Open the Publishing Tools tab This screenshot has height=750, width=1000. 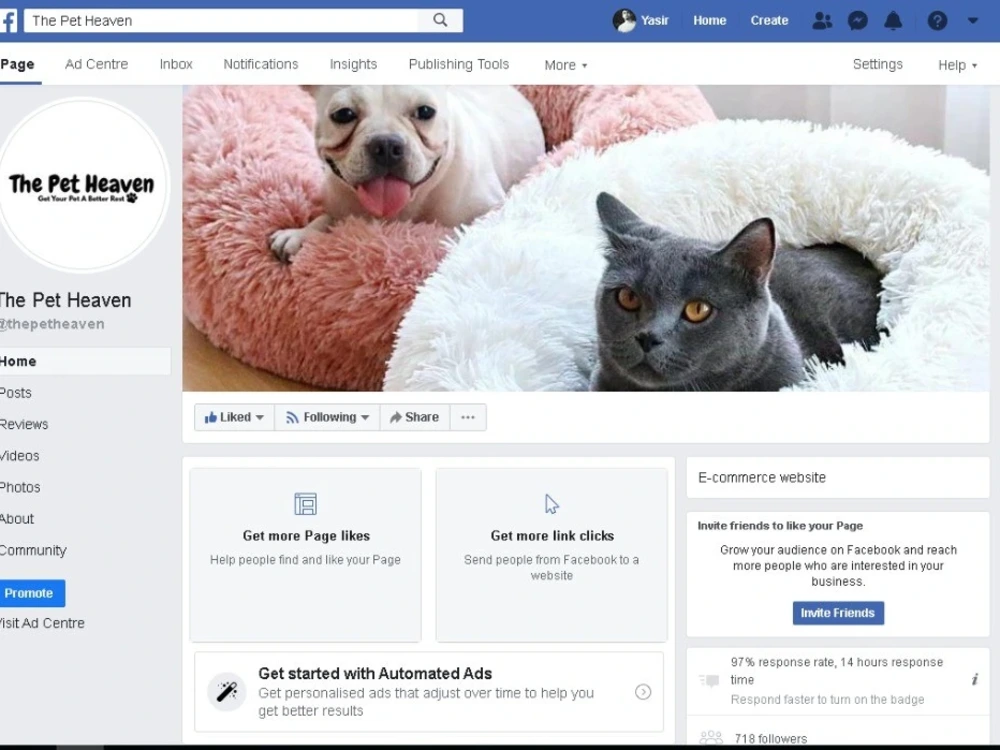(459, 64)
